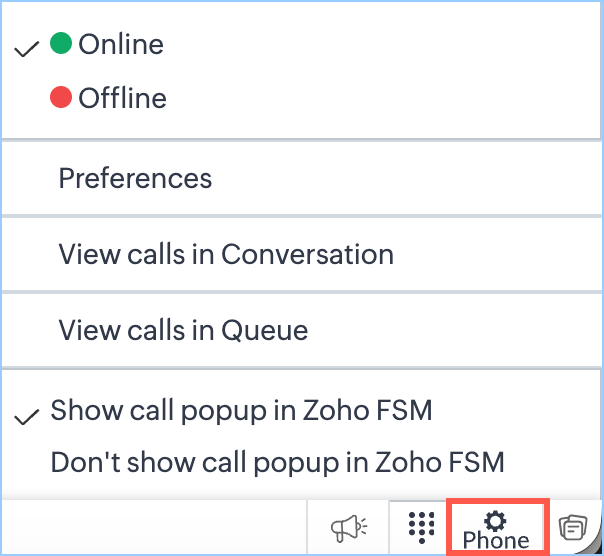Click the gear icon above Phone
Viewport: 604px width, 556px height.
(x=495, y=519)
